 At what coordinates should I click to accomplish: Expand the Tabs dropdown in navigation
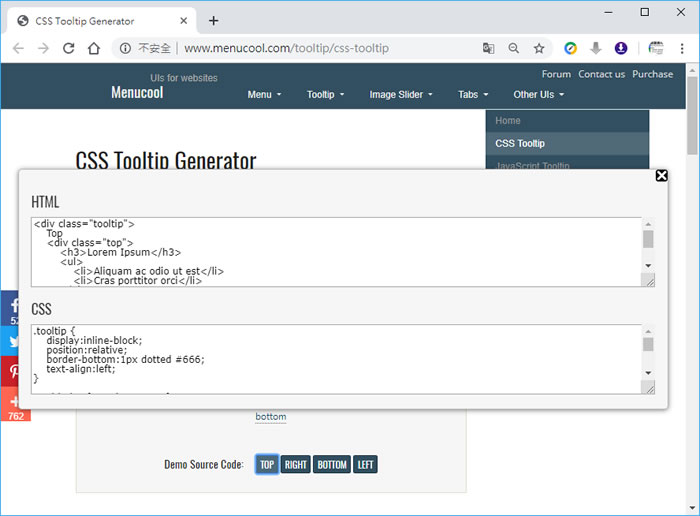click(473, 95)
